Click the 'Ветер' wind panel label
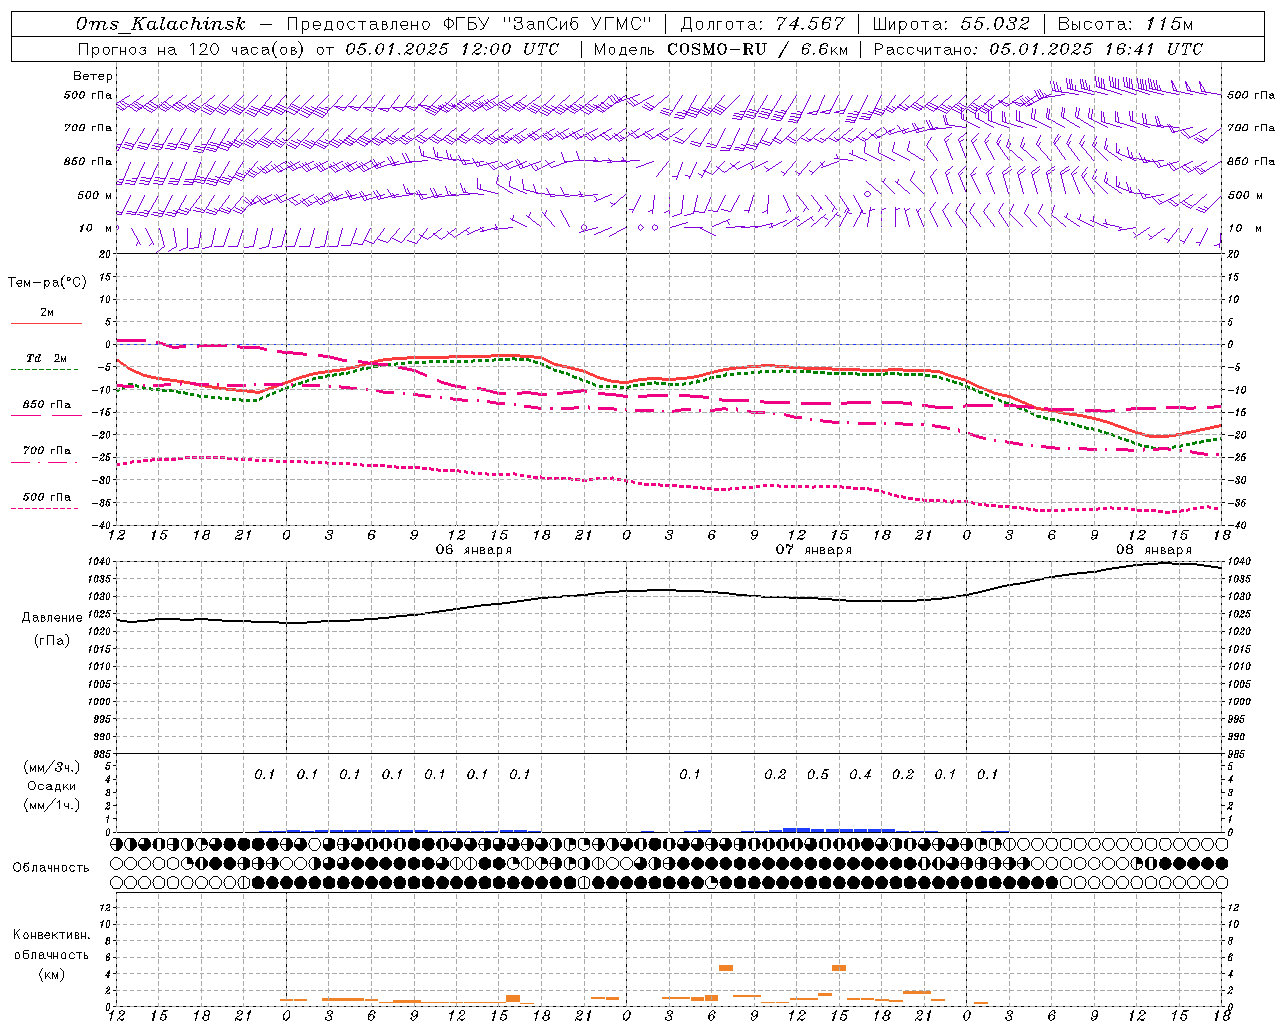The width and height of the screenshot is (1280, 1024). [93, 76]
